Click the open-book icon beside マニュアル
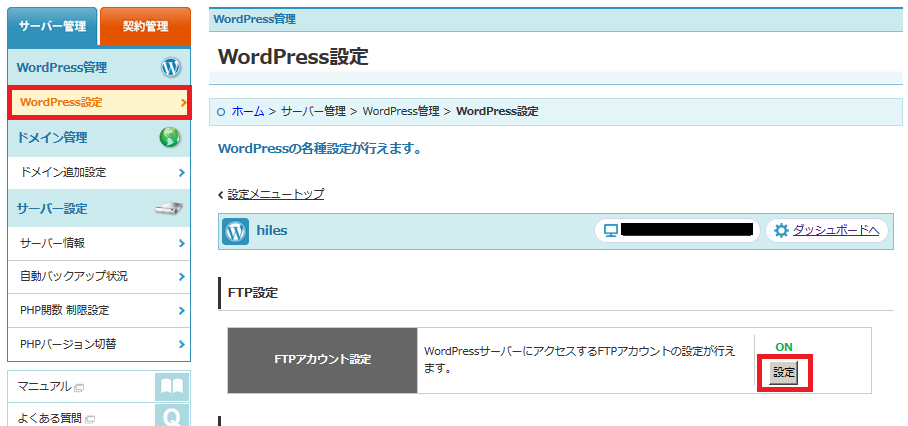This screenshot has height=426, width=908. click(x=172, y=387)
